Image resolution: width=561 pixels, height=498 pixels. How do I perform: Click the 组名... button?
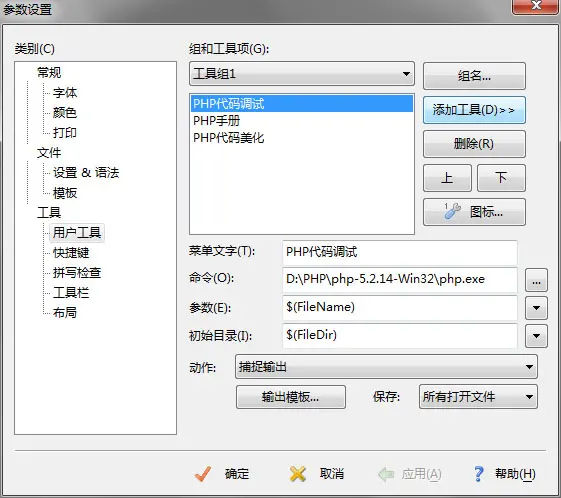point(474,76)
